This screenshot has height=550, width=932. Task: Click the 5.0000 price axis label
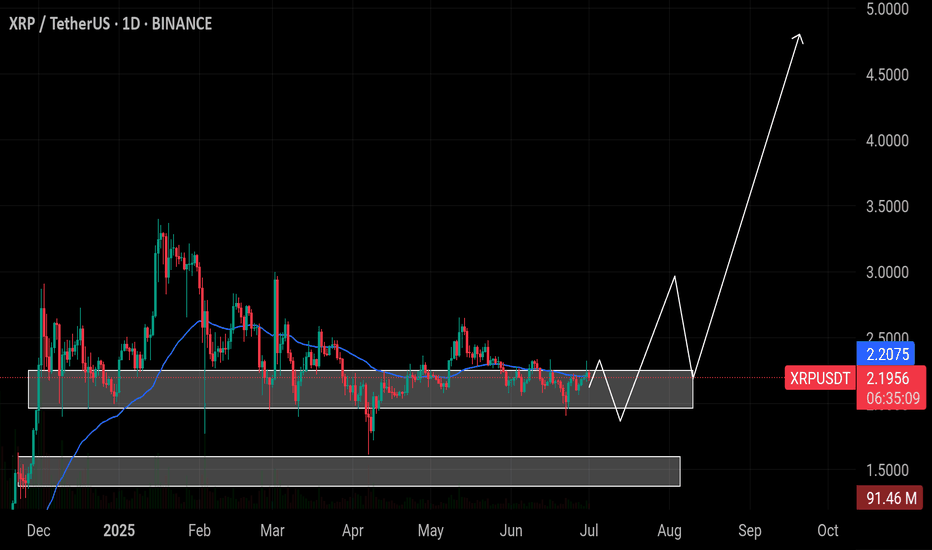[887, 9]
